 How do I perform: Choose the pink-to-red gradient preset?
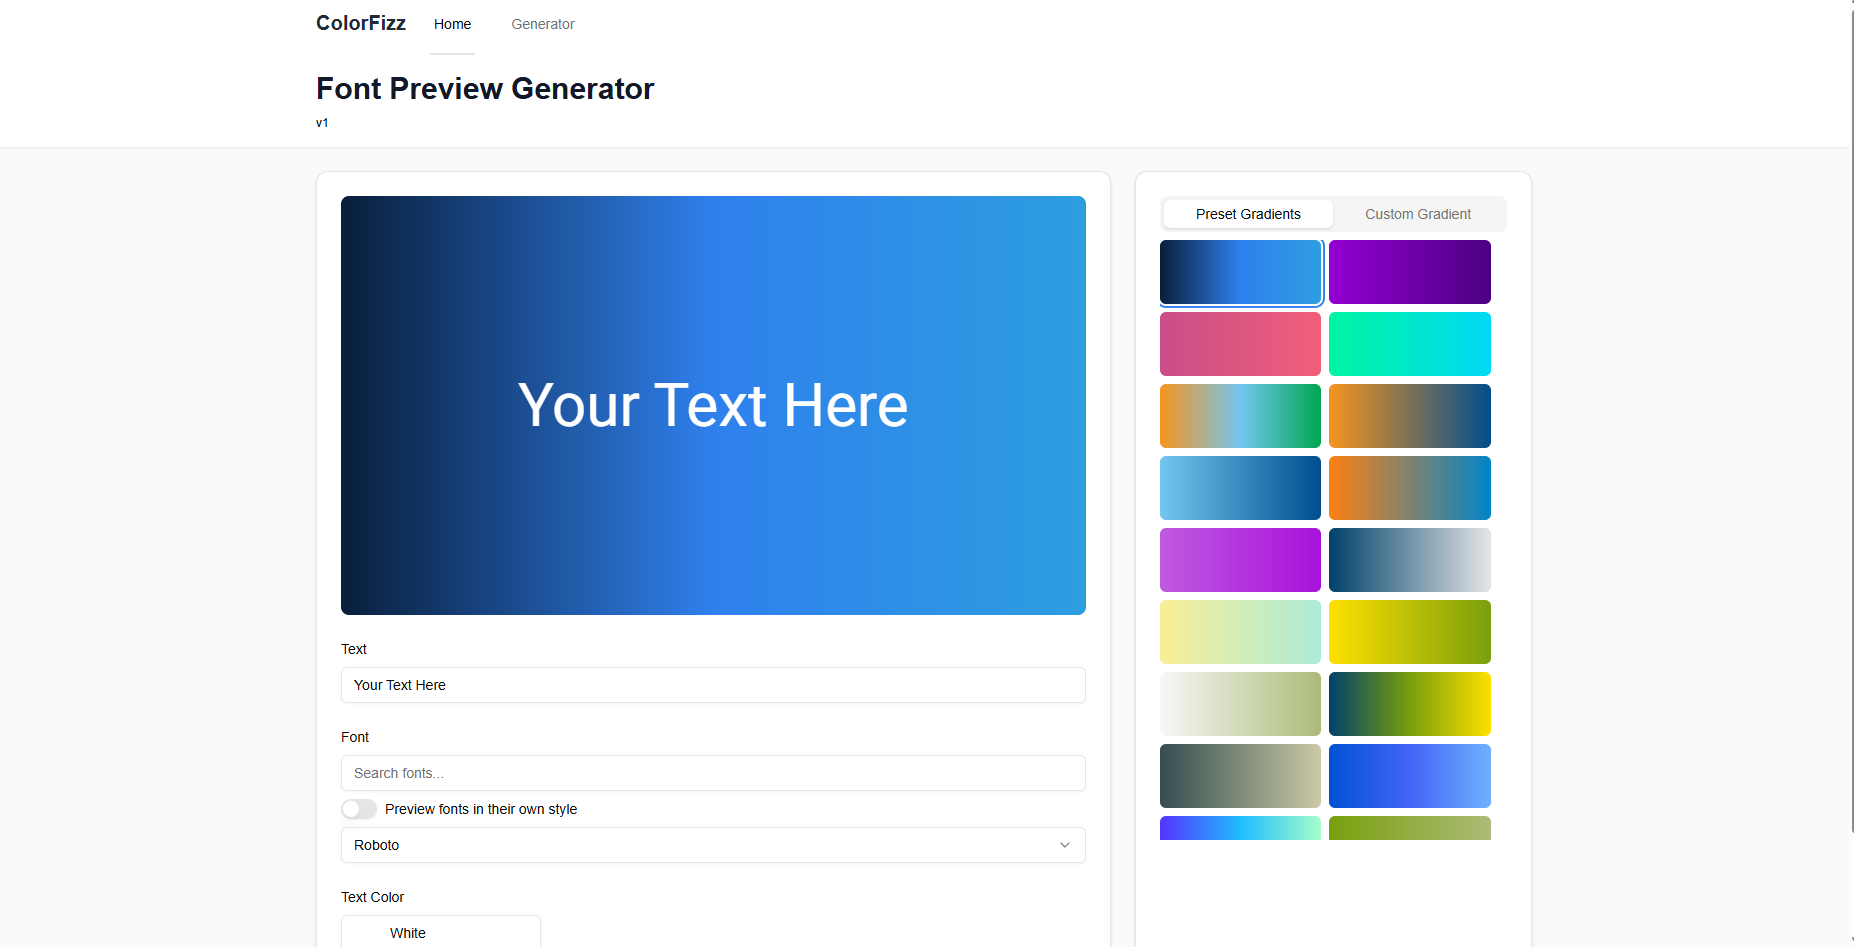pos(1240,343)
